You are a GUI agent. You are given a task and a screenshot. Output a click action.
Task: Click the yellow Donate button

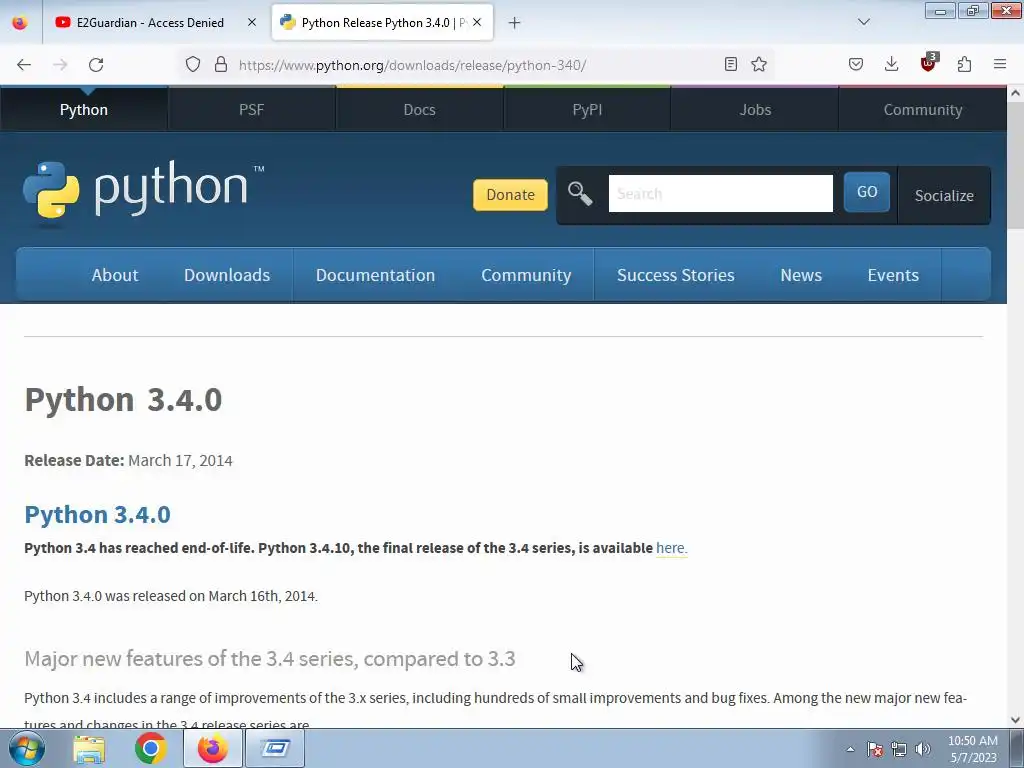tap(510, 195)
